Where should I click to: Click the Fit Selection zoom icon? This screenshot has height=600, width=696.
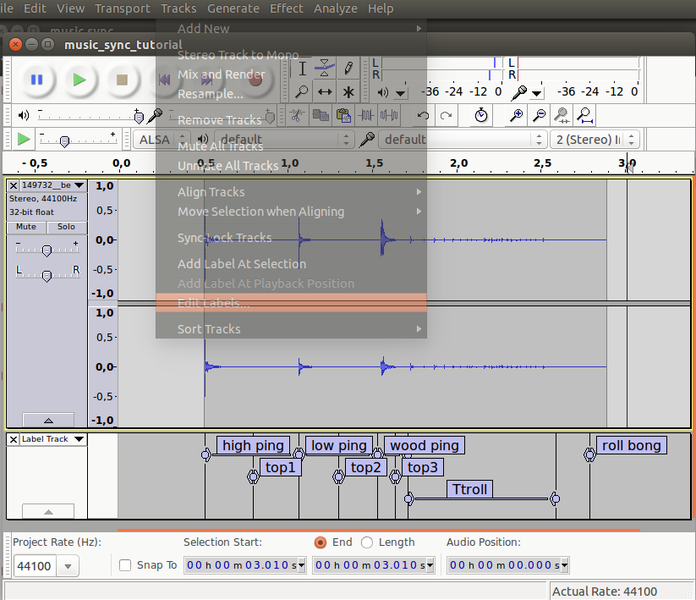tap(562, 116)
